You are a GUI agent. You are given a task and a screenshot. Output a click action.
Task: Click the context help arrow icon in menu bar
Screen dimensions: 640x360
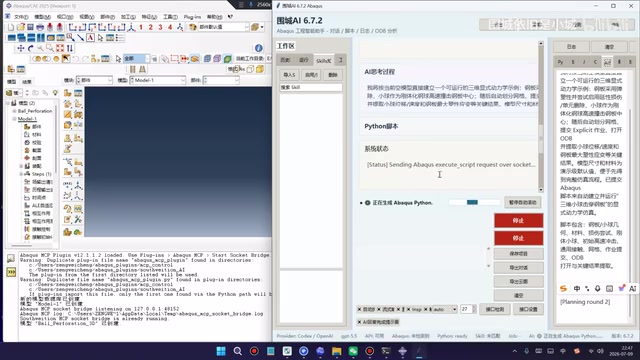(230, 17)
